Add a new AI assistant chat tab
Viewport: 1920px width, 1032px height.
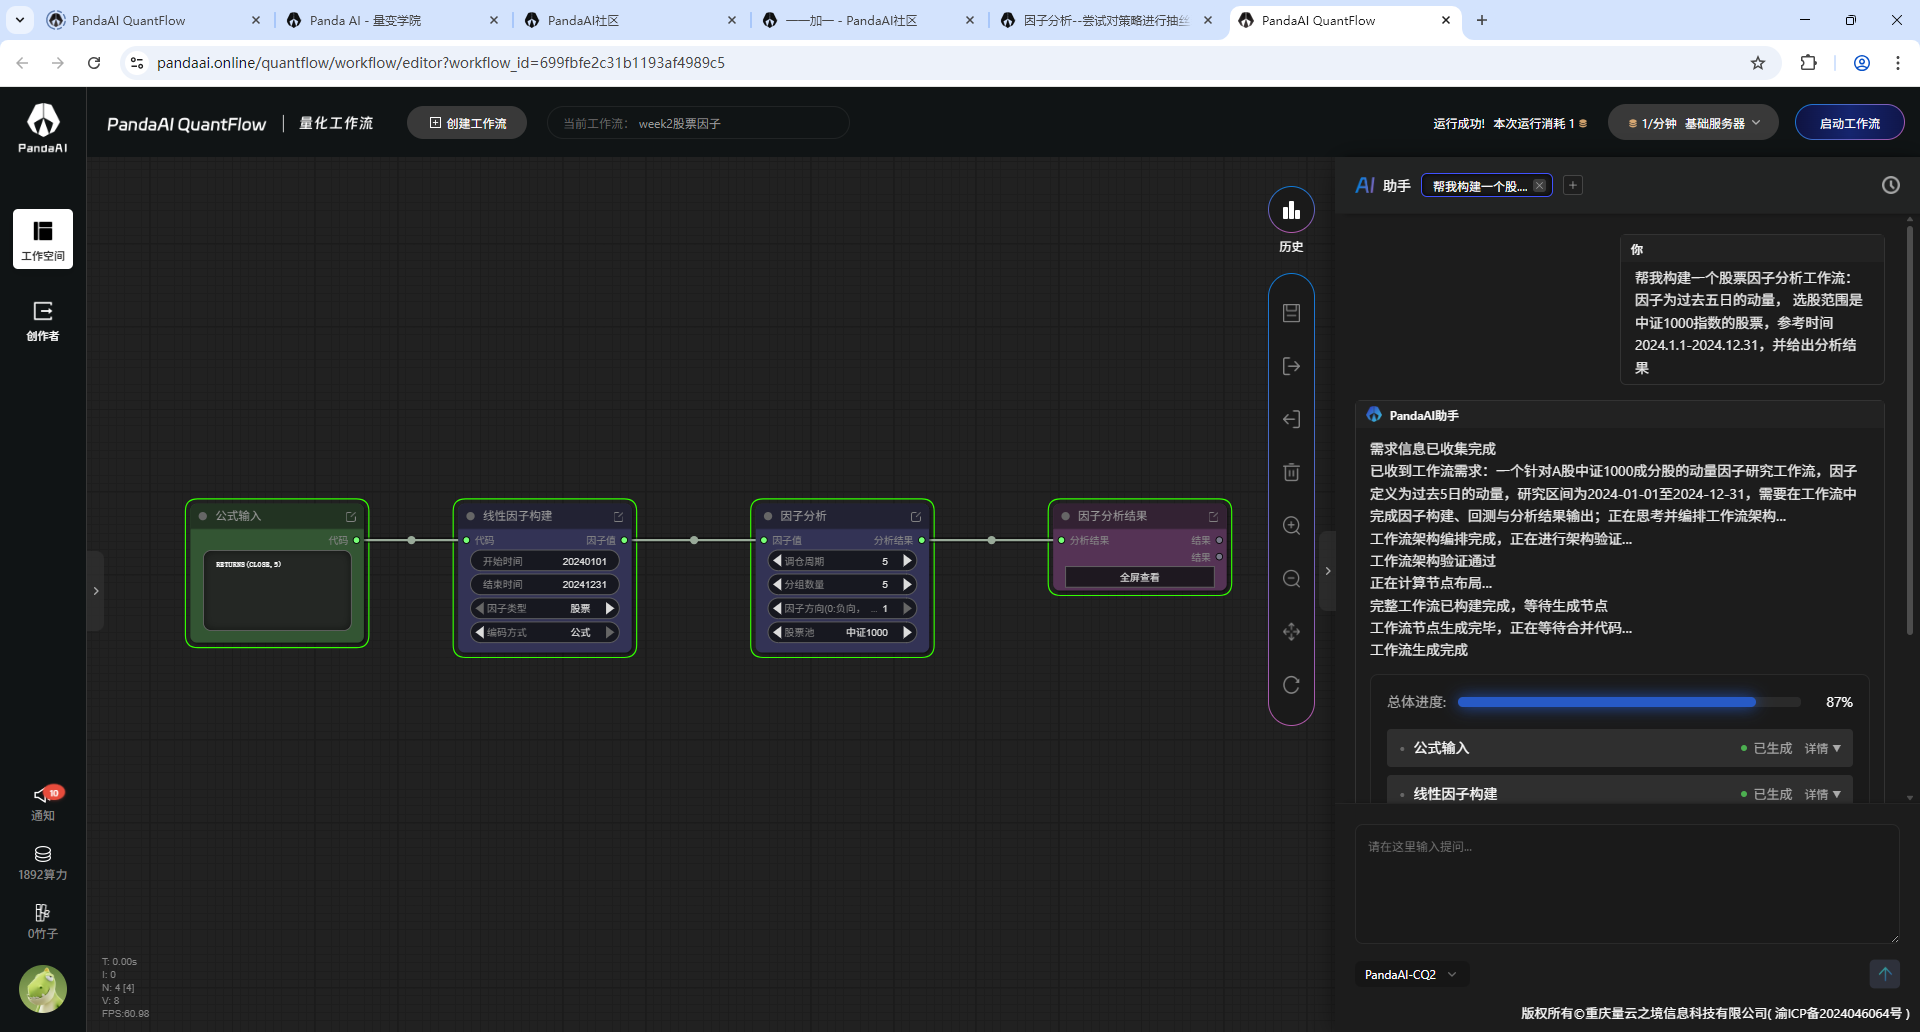coord(1573,185)
